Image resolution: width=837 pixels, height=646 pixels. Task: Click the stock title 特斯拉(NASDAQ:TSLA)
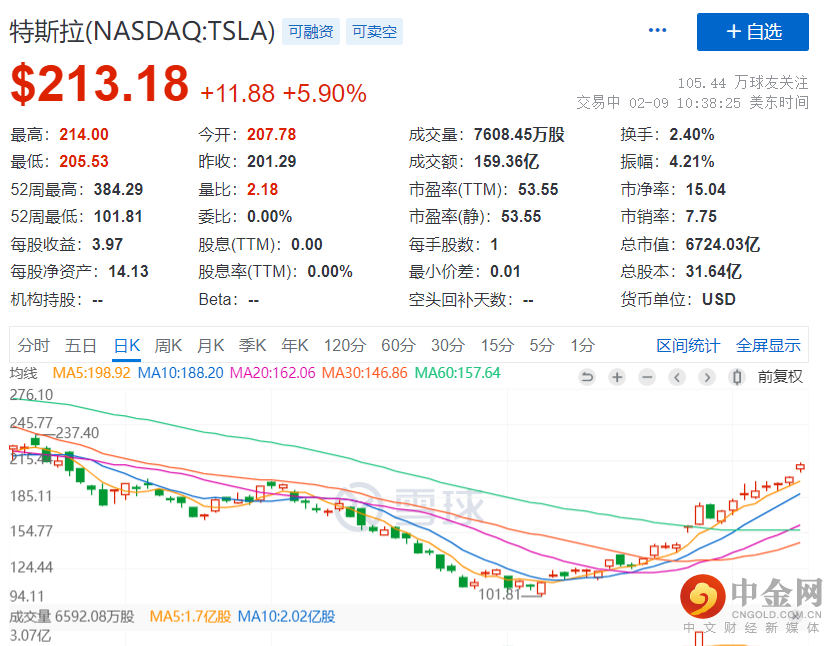coord(143,31)
